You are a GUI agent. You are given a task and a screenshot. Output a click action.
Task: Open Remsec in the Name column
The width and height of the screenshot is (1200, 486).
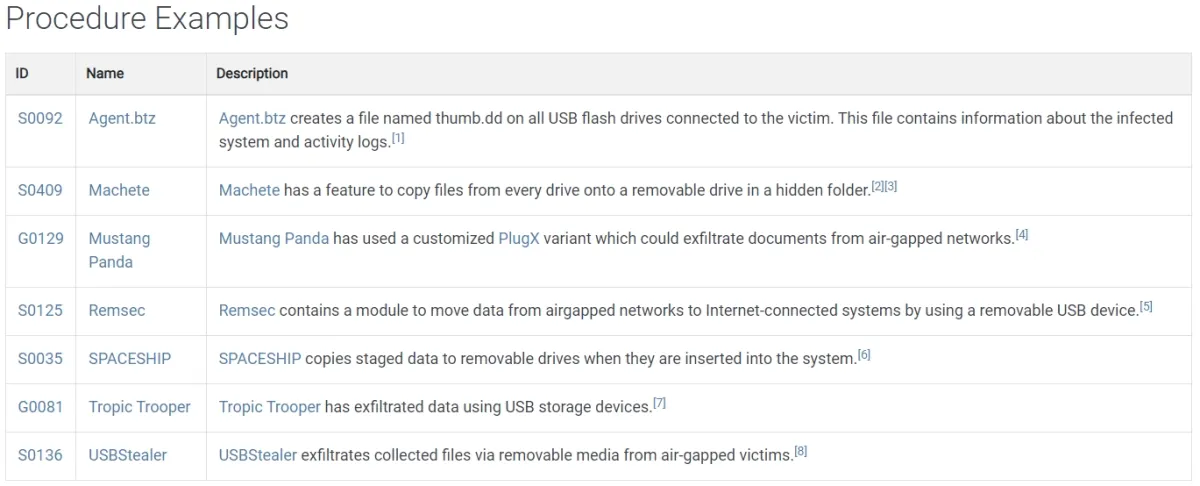point(116,311)
